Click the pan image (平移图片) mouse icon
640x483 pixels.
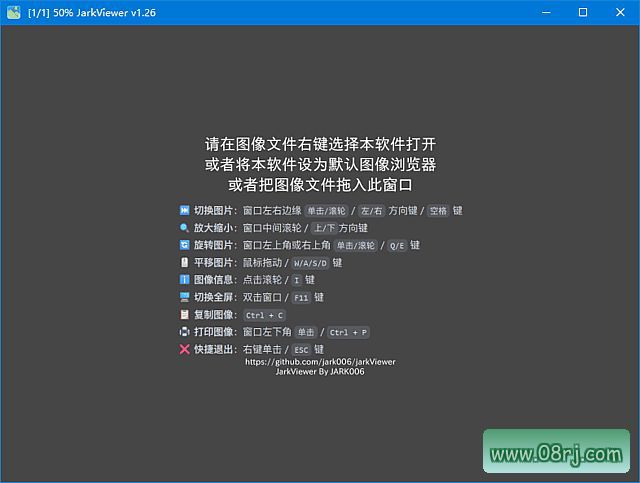pos(184,263)
